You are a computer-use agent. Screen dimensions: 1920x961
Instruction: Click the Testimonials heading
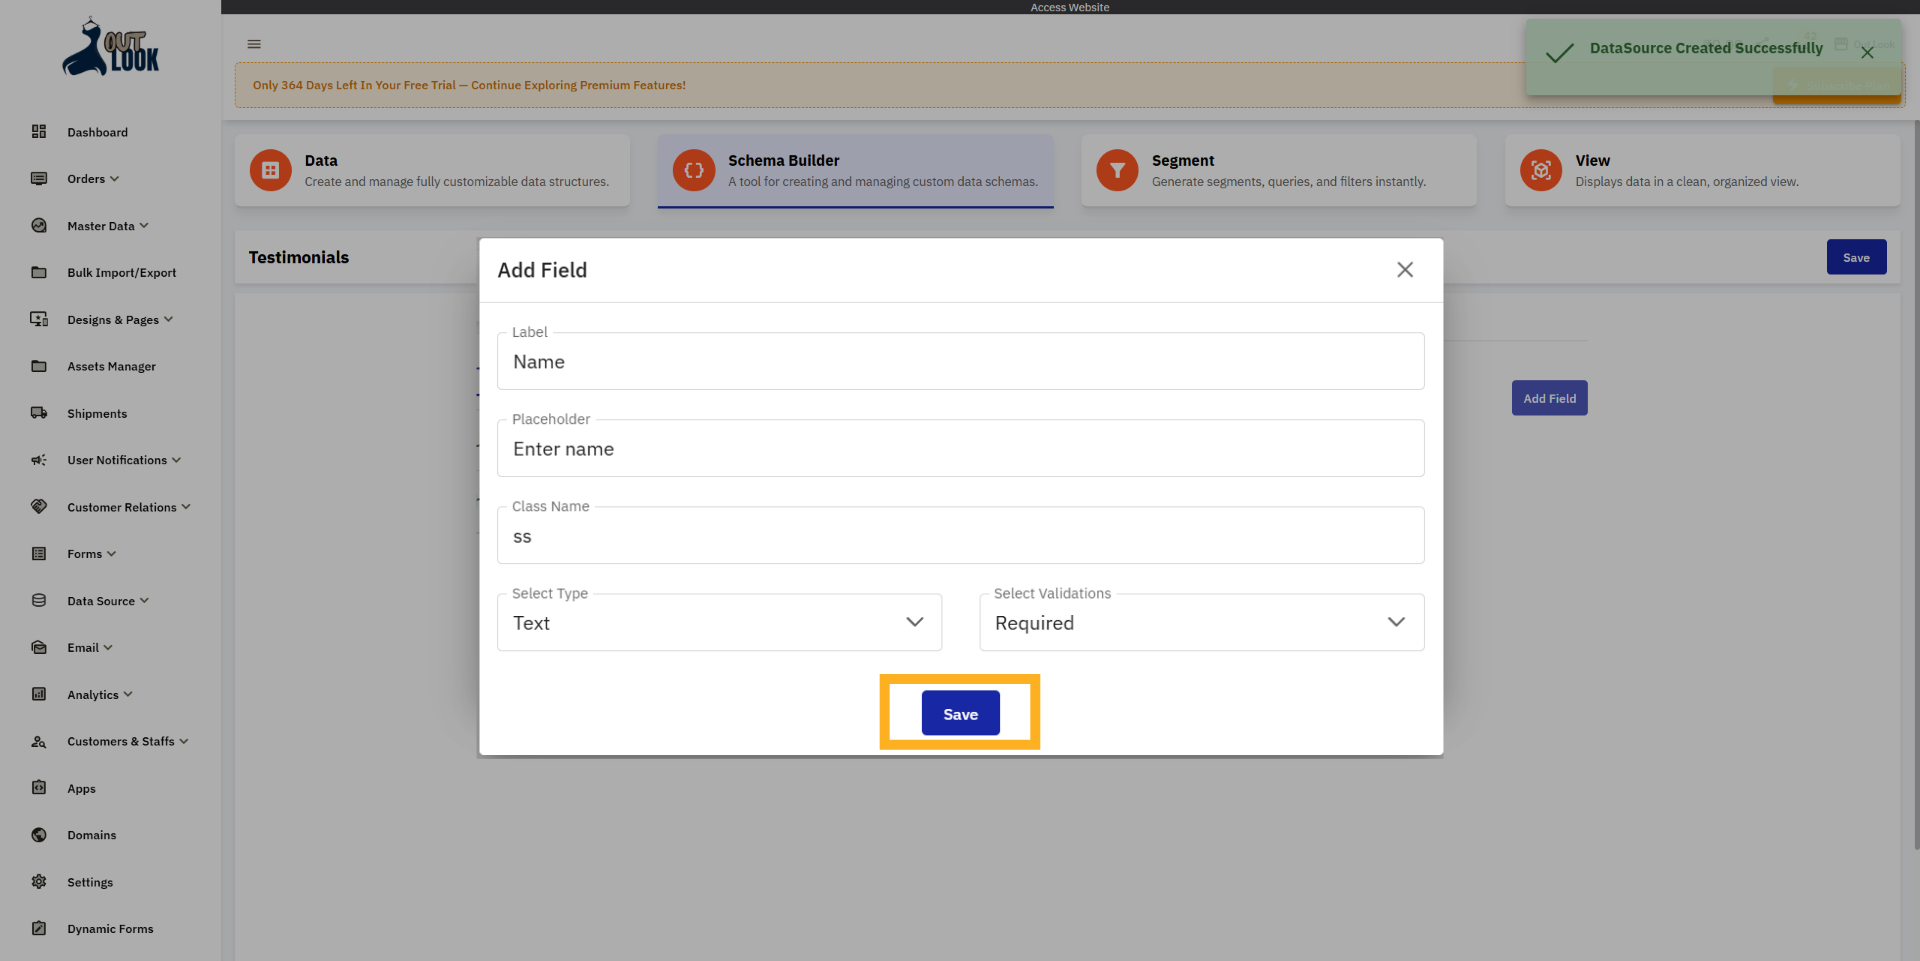pos(299,257)
